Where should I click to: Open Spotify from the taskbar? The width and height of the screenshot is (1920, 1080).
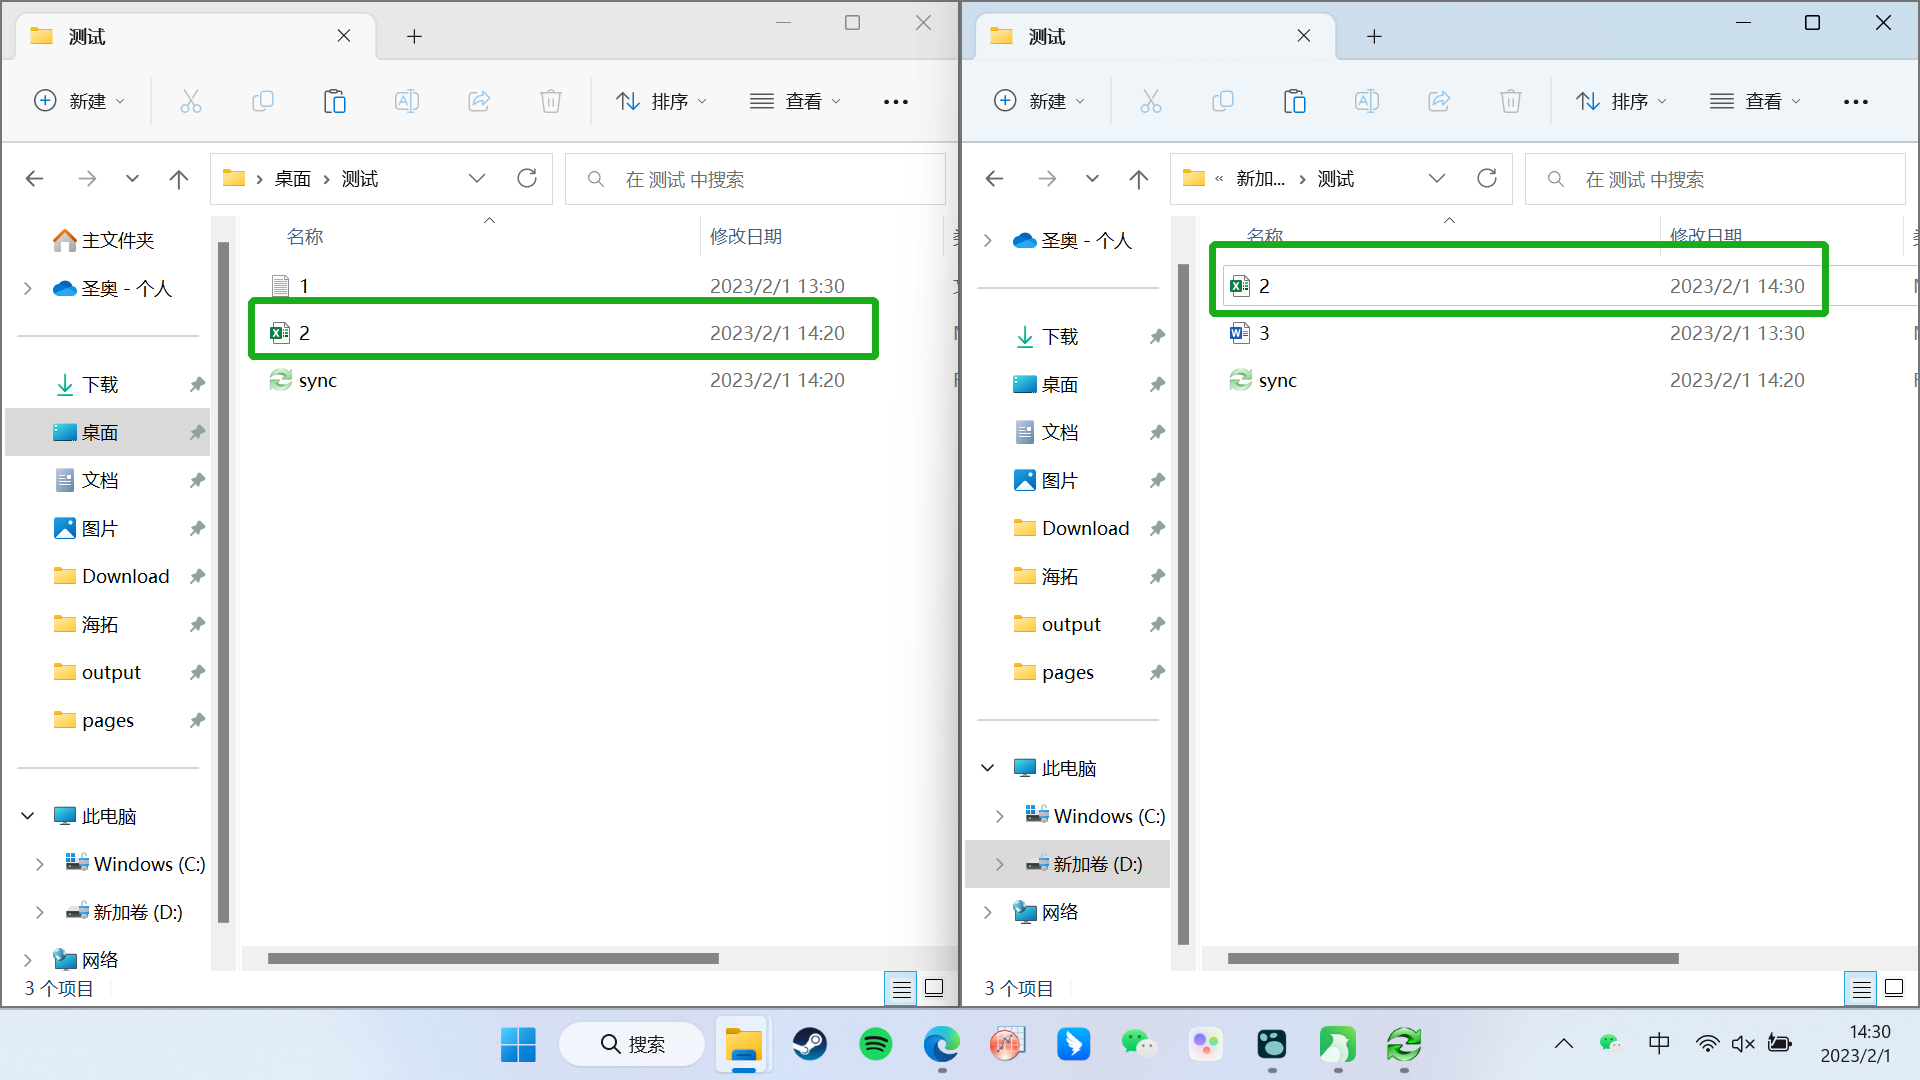coord(875,1044)
